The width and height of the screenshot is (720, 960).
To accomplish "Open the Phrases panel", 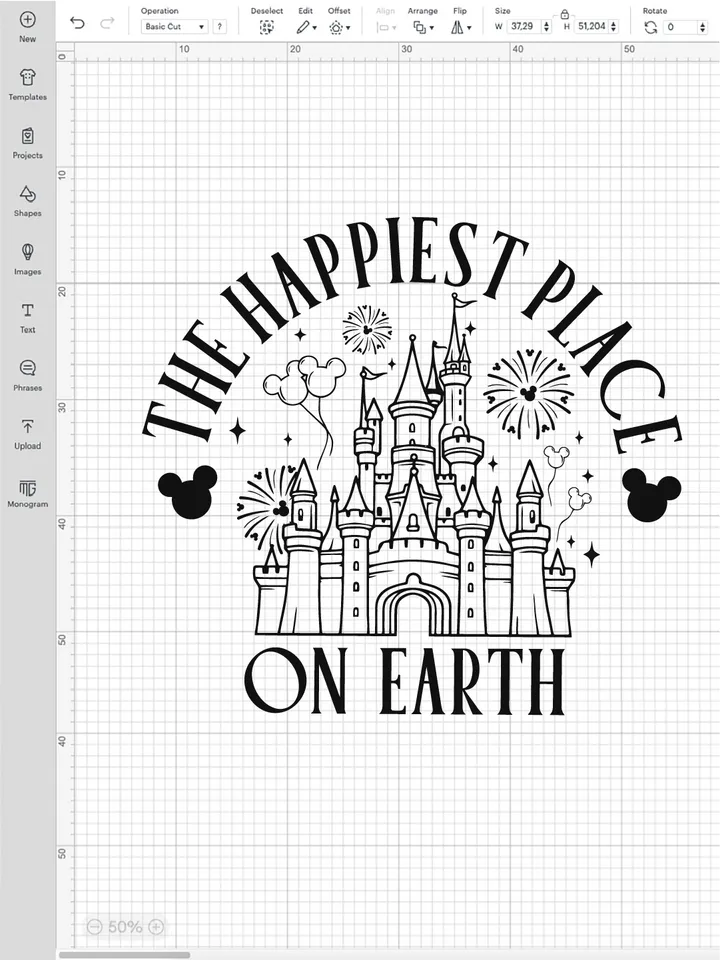I will (28, 376).
